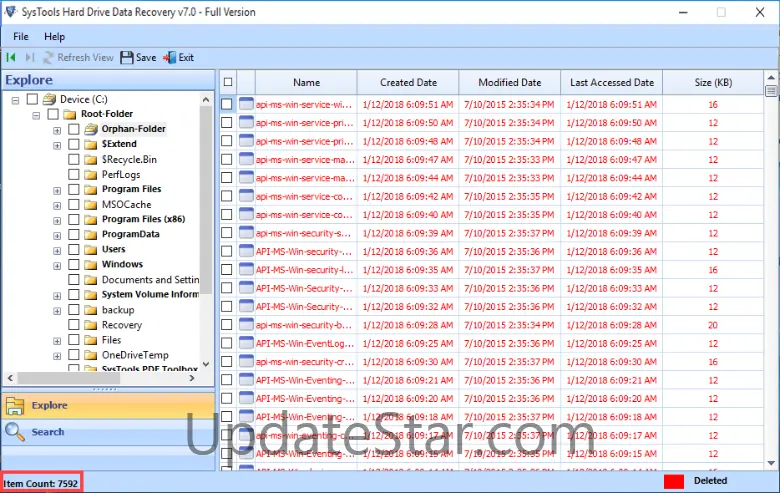Click file icon of row created 6:09:25 AM

[x=246, y=342]
